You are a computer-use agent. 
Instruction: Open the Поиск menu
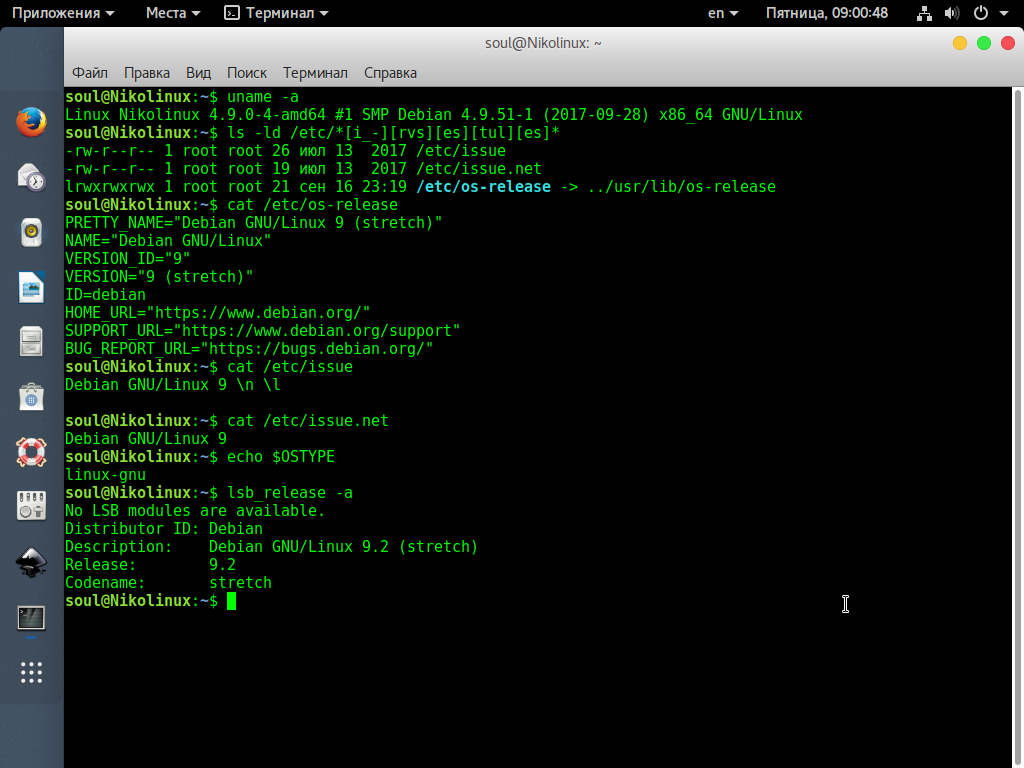[247, 72]
